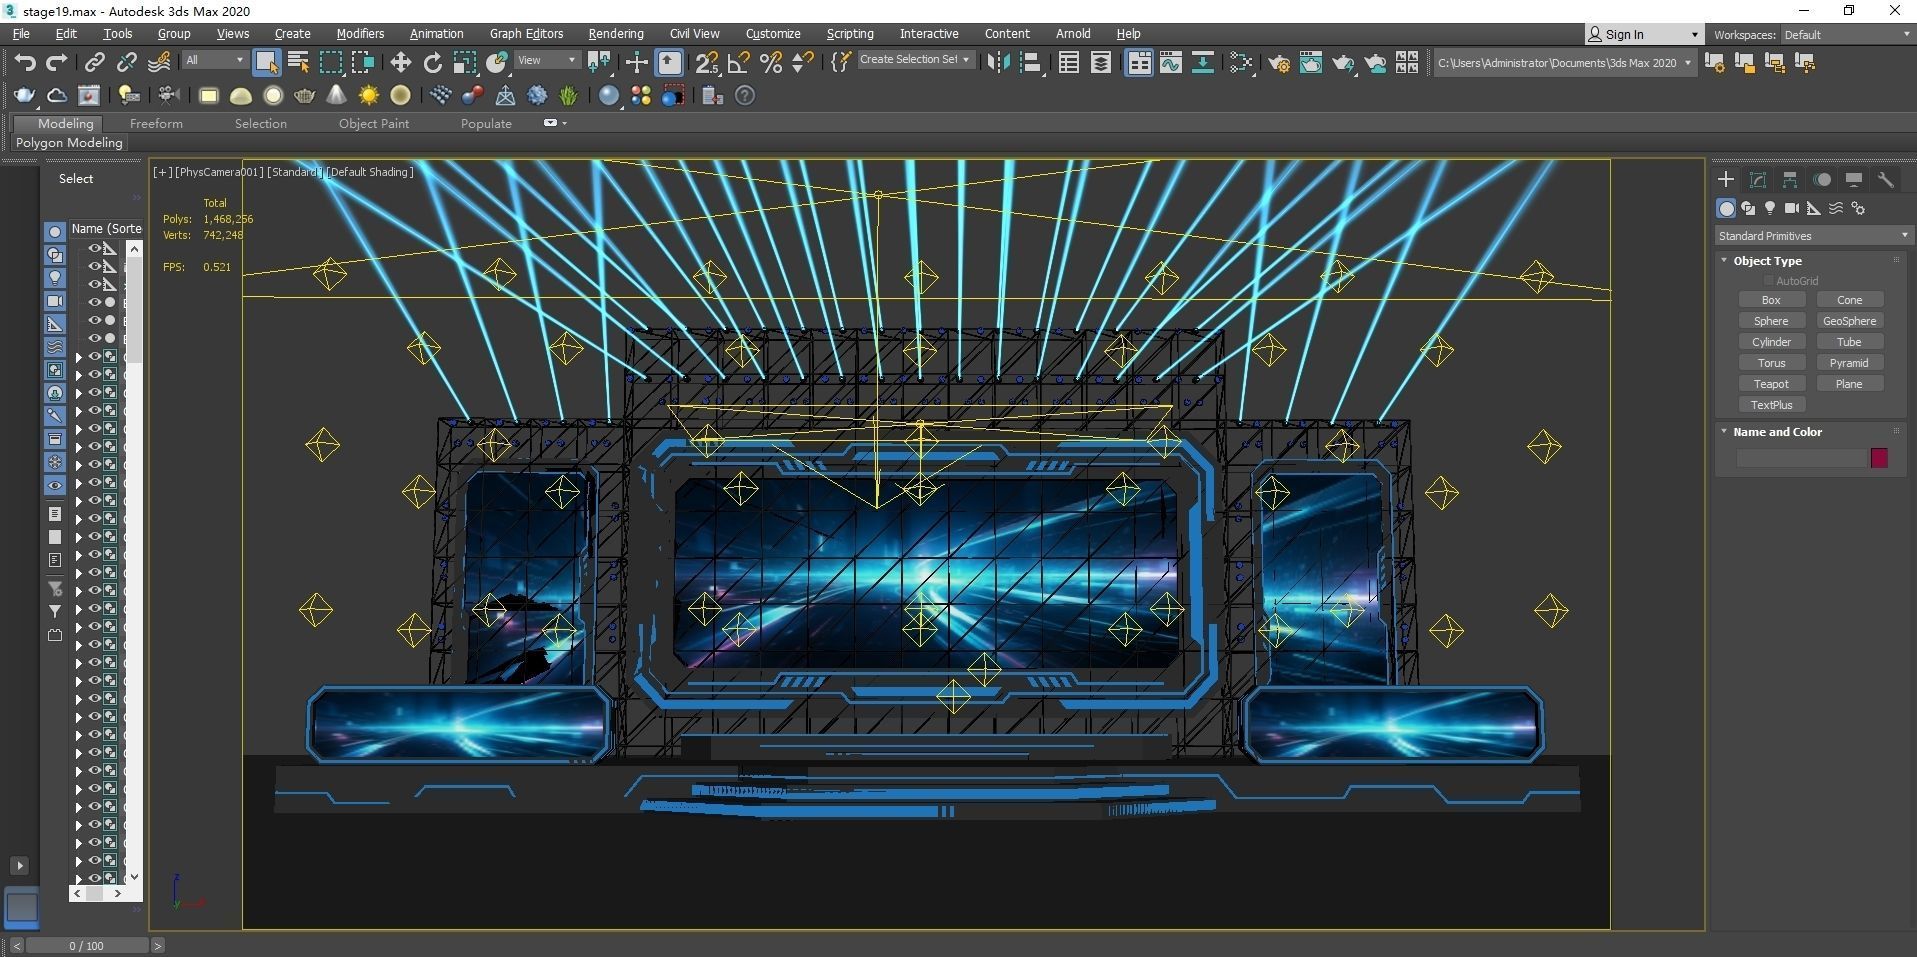Toggle Display Lights filter in explorer
Screen dimensions: 1917x957
[55, 277]
